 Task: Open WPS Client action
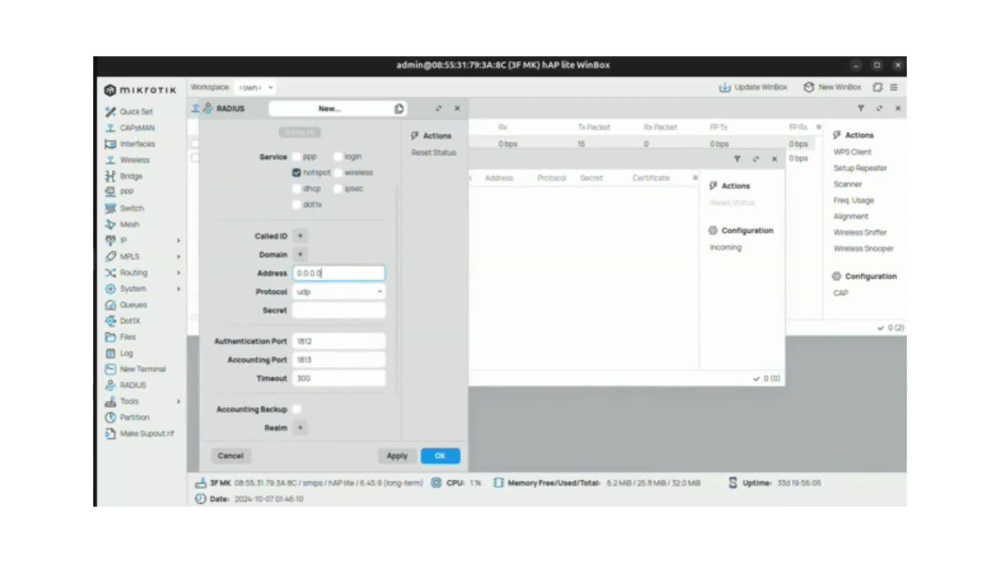[x=852, y=152]
